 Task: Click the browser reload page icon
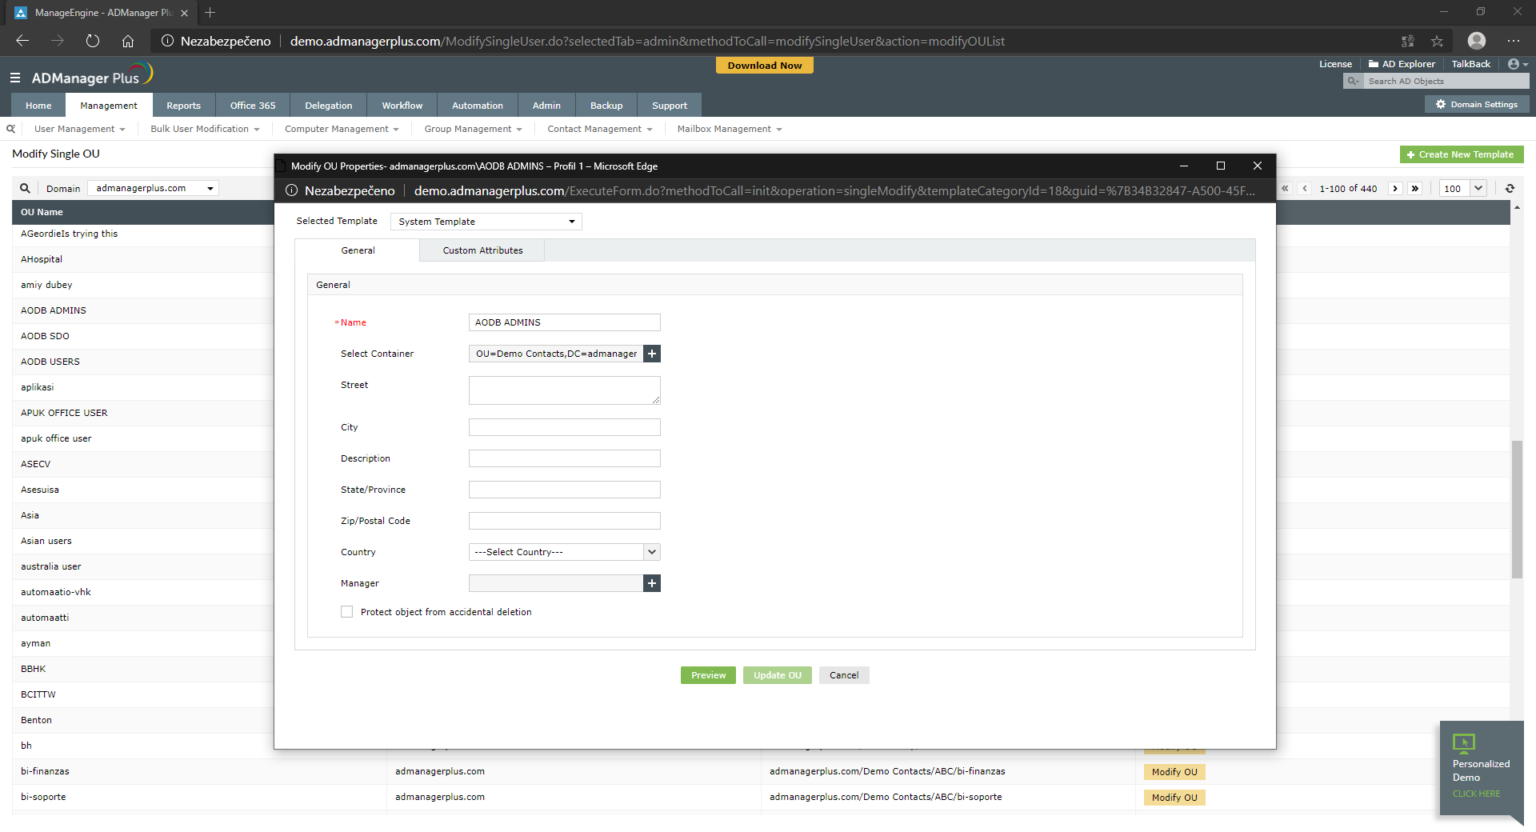pyautogui.click(x=92, y=41)
